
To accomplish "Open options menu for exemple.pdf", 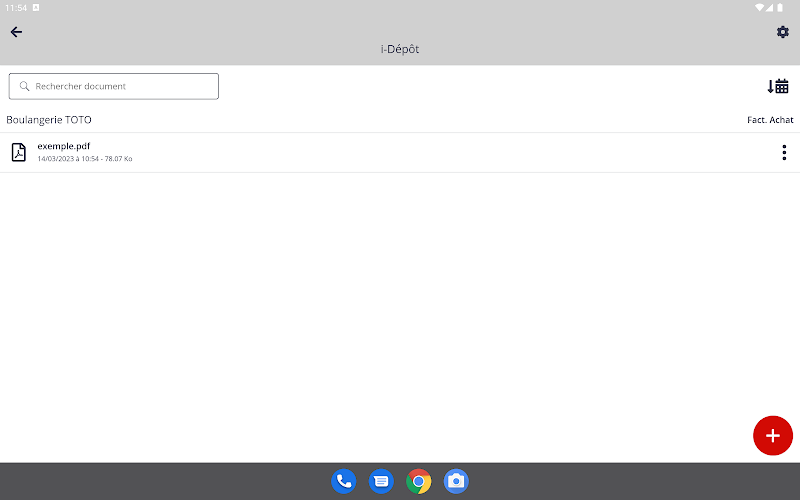I will [x=784, y=153].
